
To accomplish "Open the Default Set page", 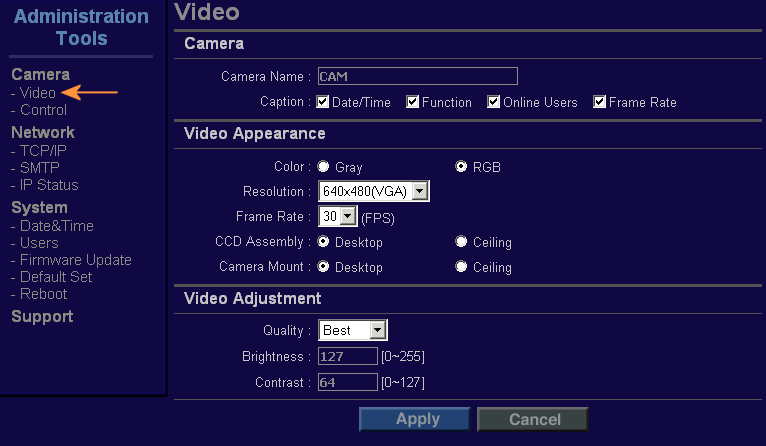I will 56,277.
